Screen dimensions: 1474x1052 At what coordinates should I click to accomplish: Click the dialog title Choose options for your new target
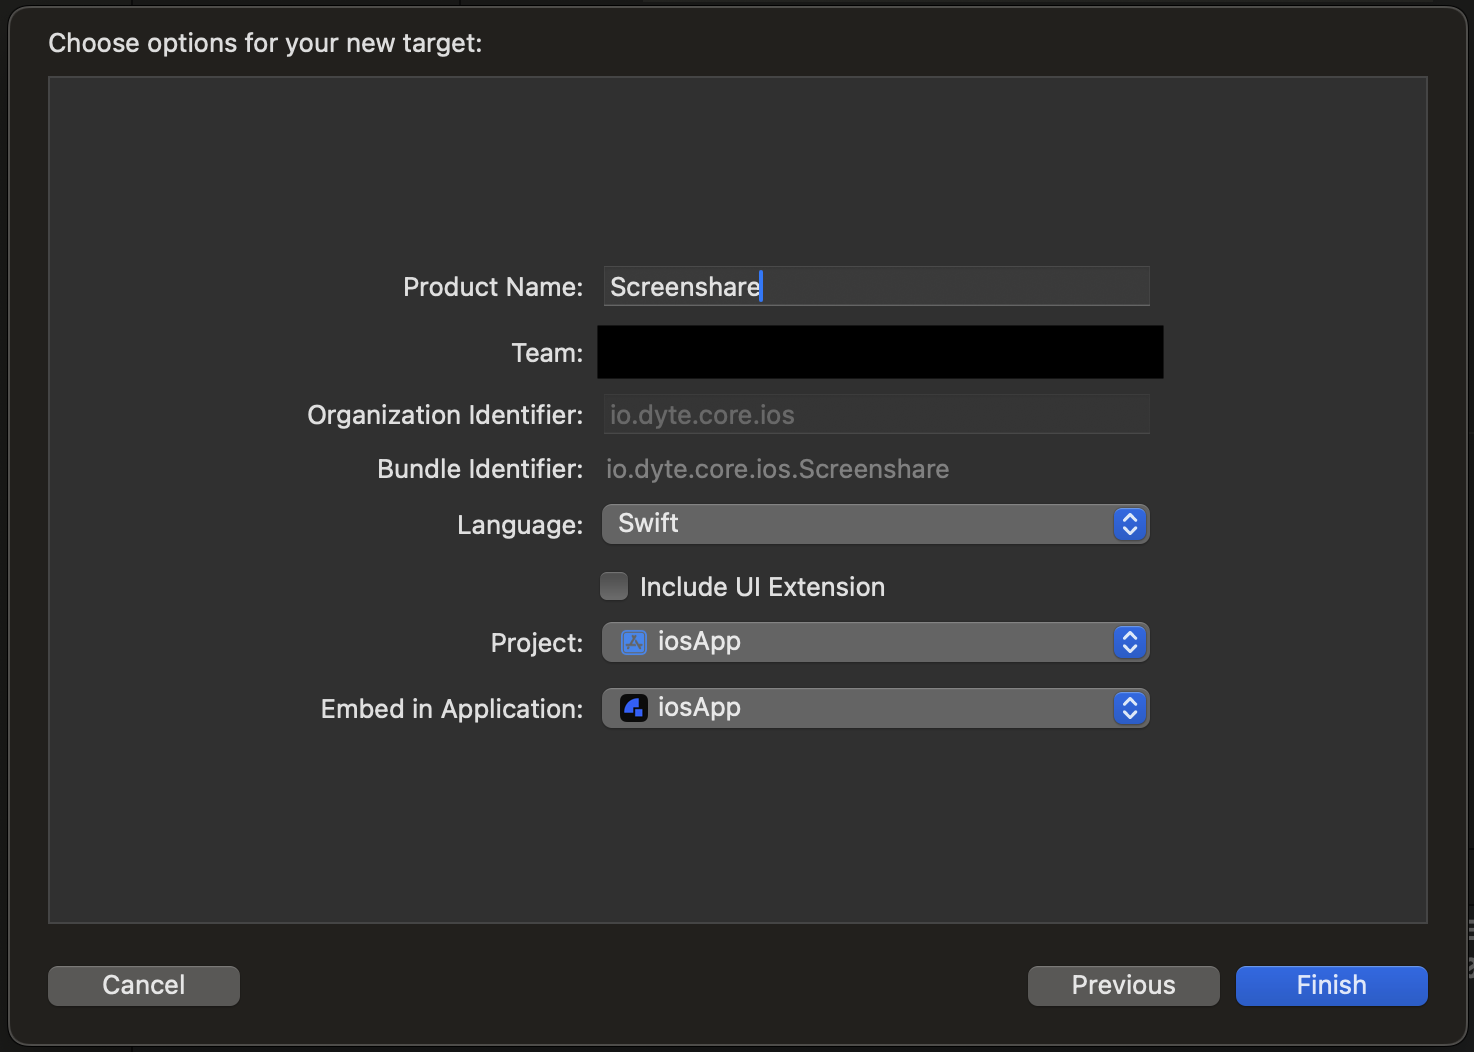click(264, 43)
